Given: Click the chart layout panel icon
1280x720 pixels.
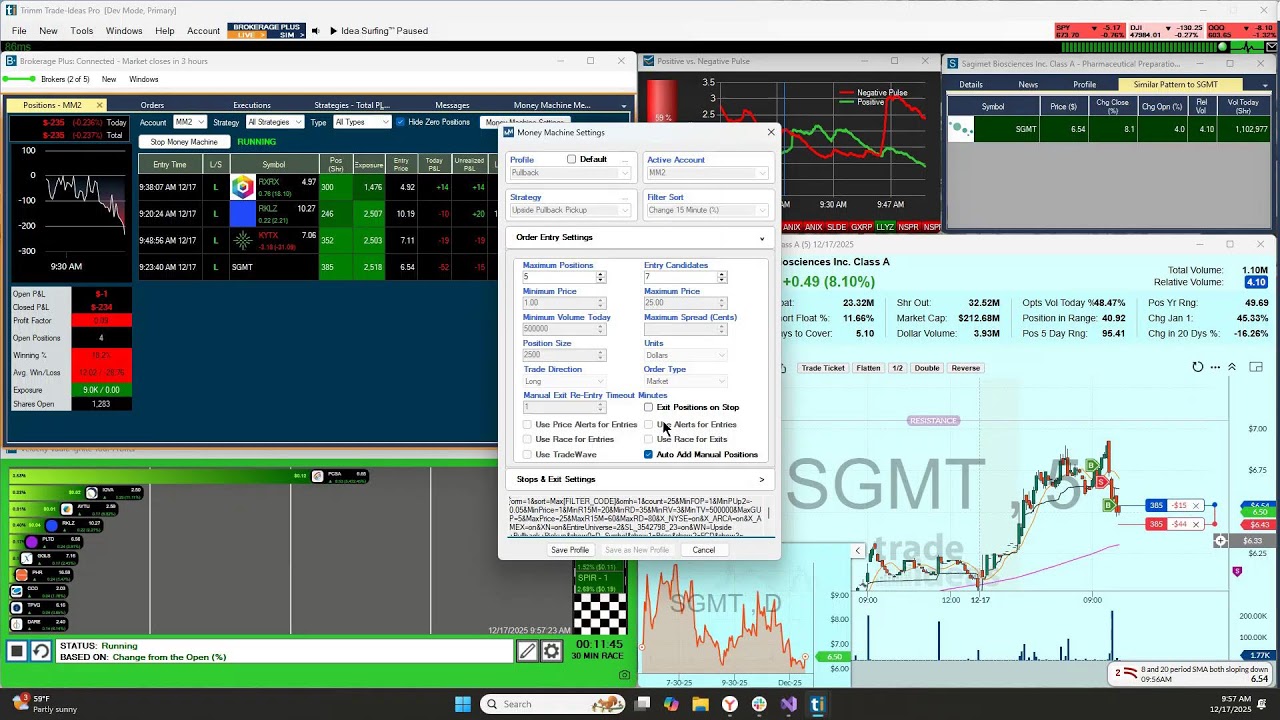Looking at the screenshot, I should tap(1256, 367).
